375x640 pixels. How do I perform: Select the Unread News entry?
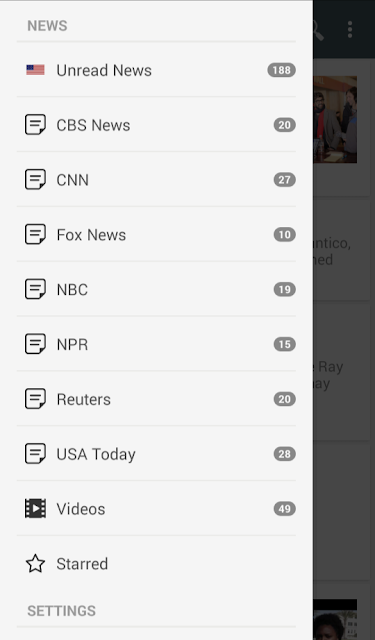point(156,70)
